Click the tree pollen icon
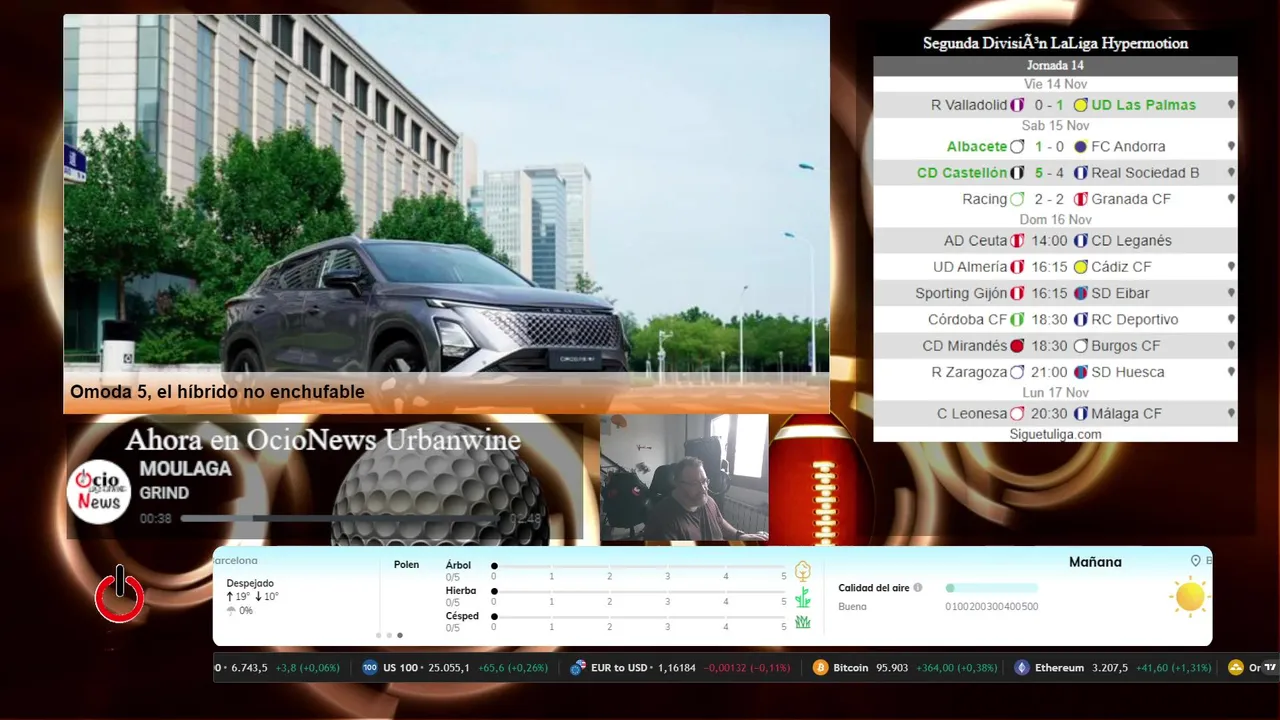Viewport: 1280px width, 720px height. pyautogui.click(x=802, y=571)
